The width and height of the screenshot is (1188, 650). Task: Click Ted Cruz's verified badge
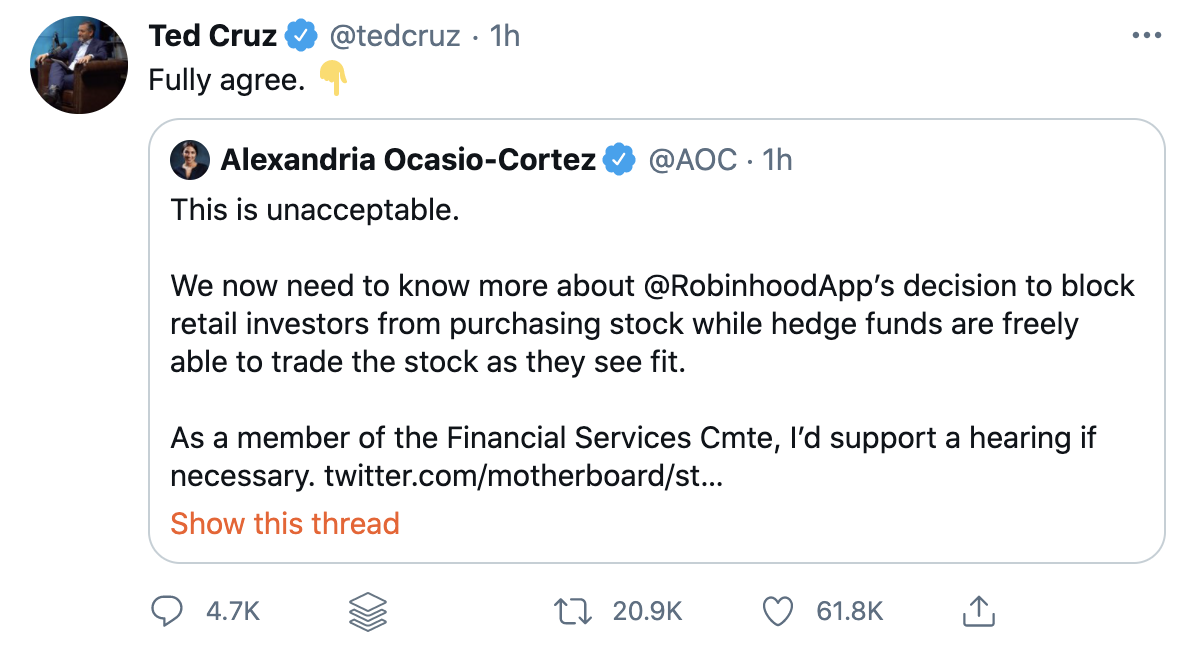point(301,36)
